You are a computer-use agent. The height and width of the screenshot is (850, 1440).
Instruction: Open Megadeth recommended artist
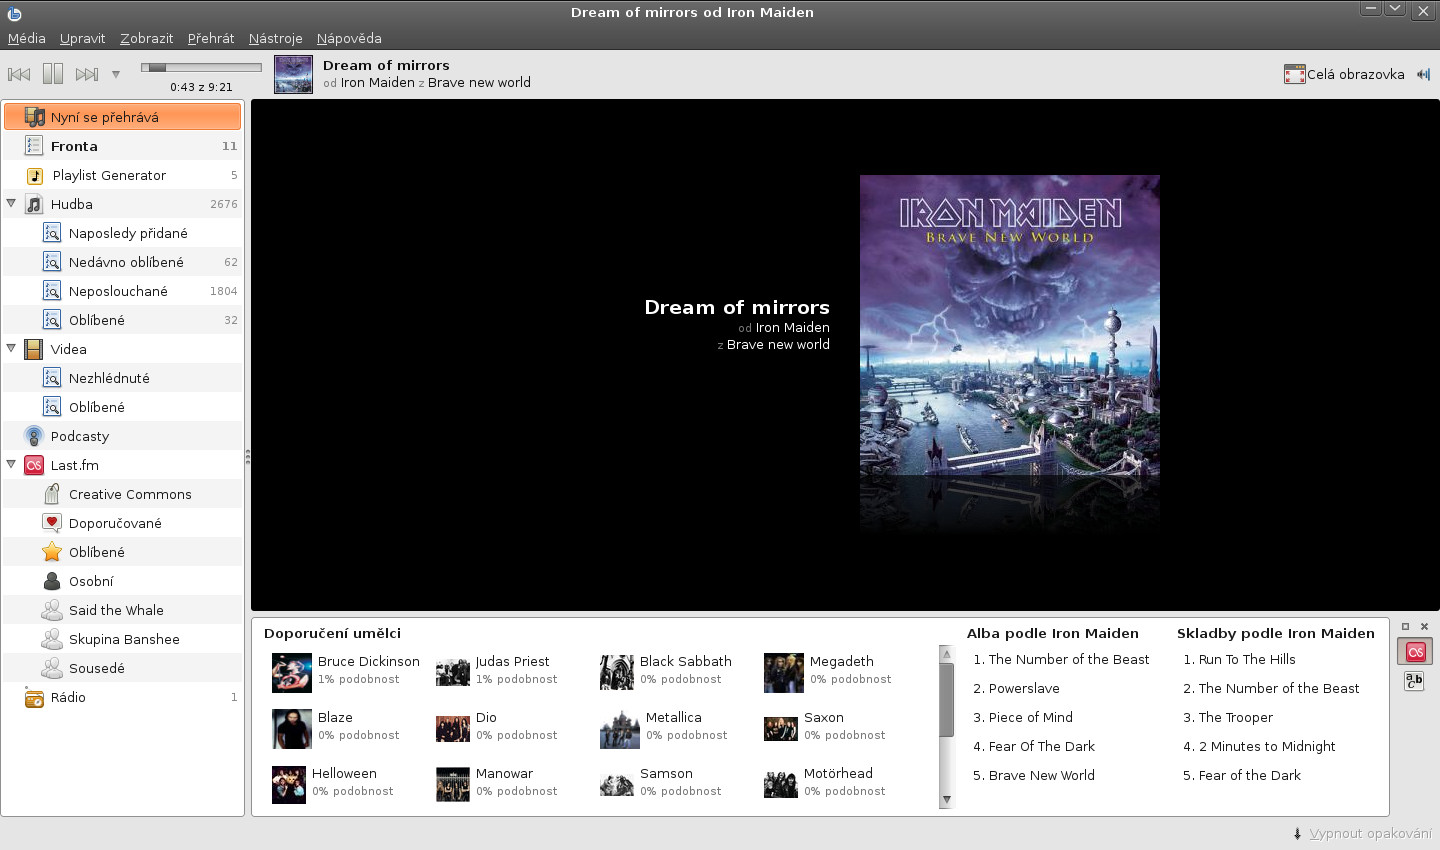click(x=827, y=671)
